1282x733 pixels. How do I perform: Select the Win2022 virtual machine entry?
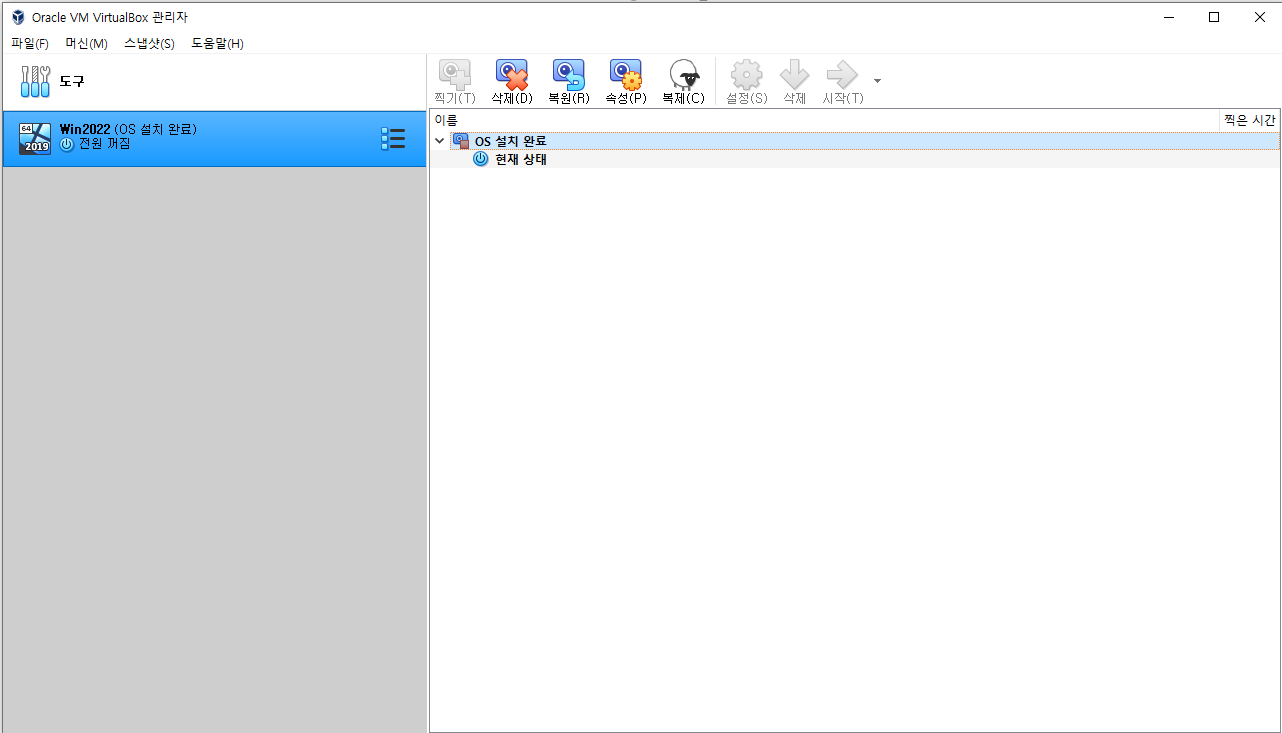tap(214, 139)
